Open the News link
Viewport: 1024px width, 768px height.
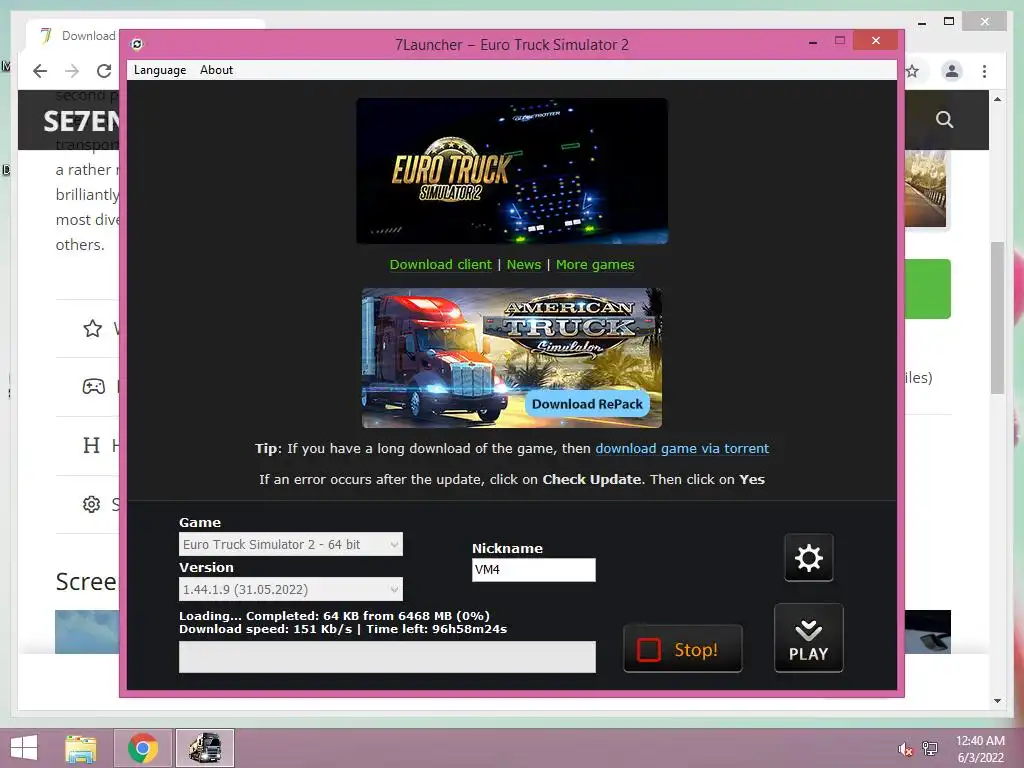(x=524, y=264)
